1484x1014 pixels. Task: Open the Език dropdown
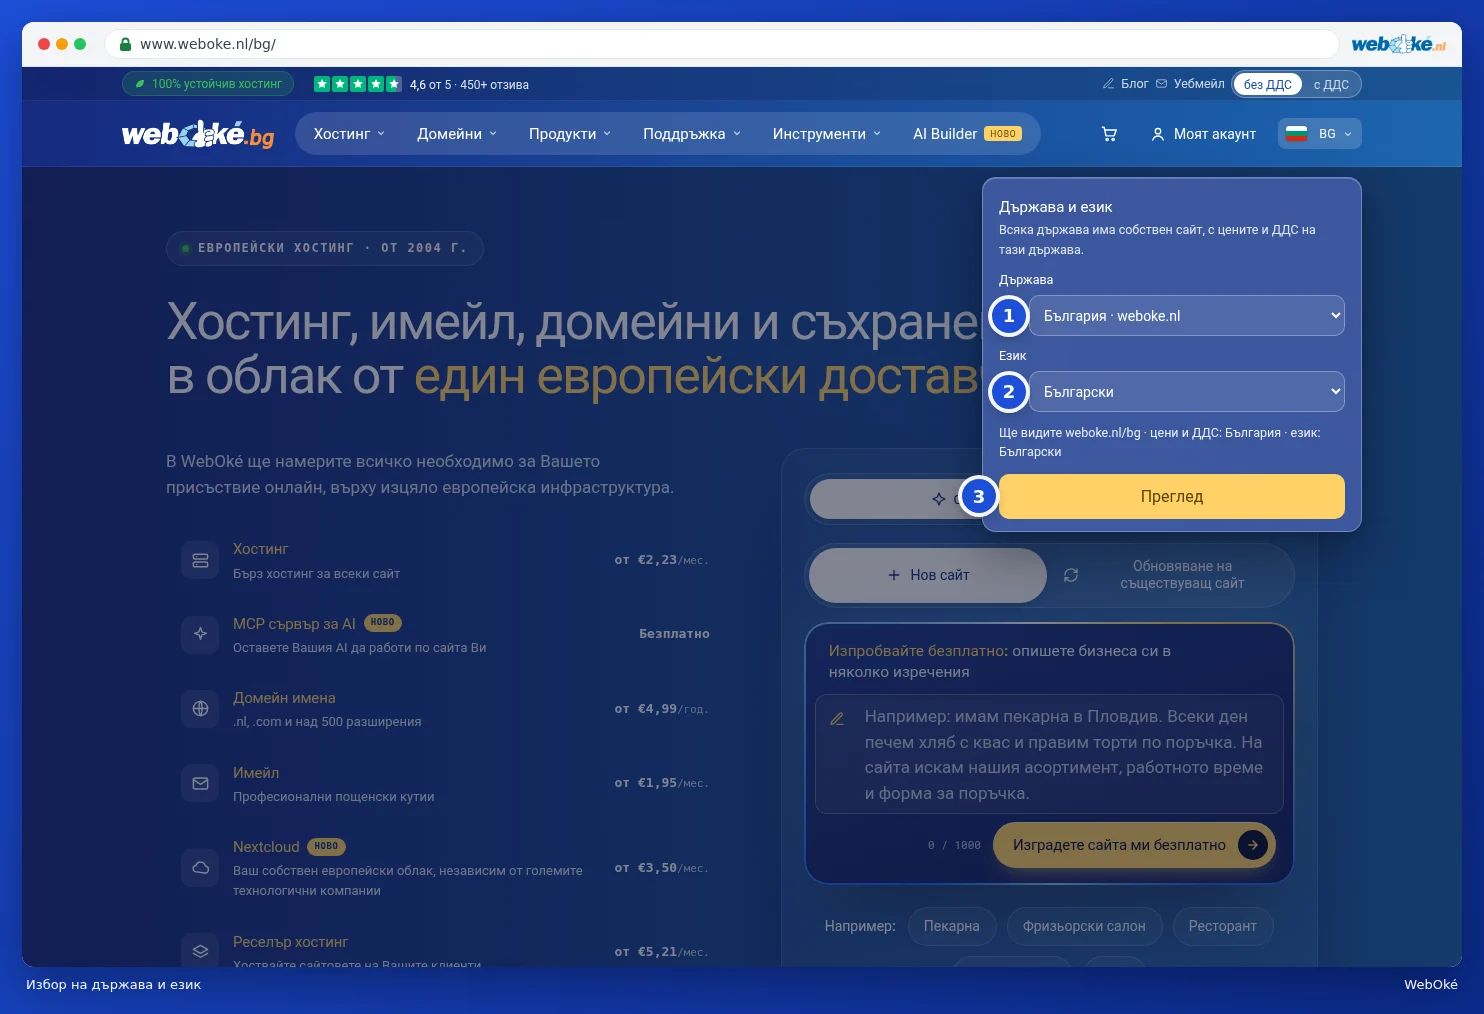[x=1186, y=392]
